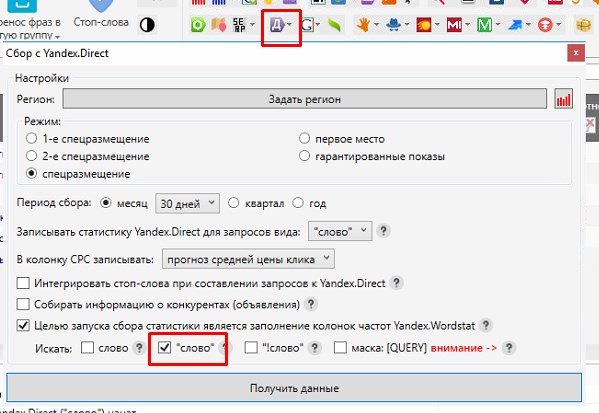Click the black-white contrast circle icon
Viewport: 599px width, 413px height.
(x=147, y=25)
